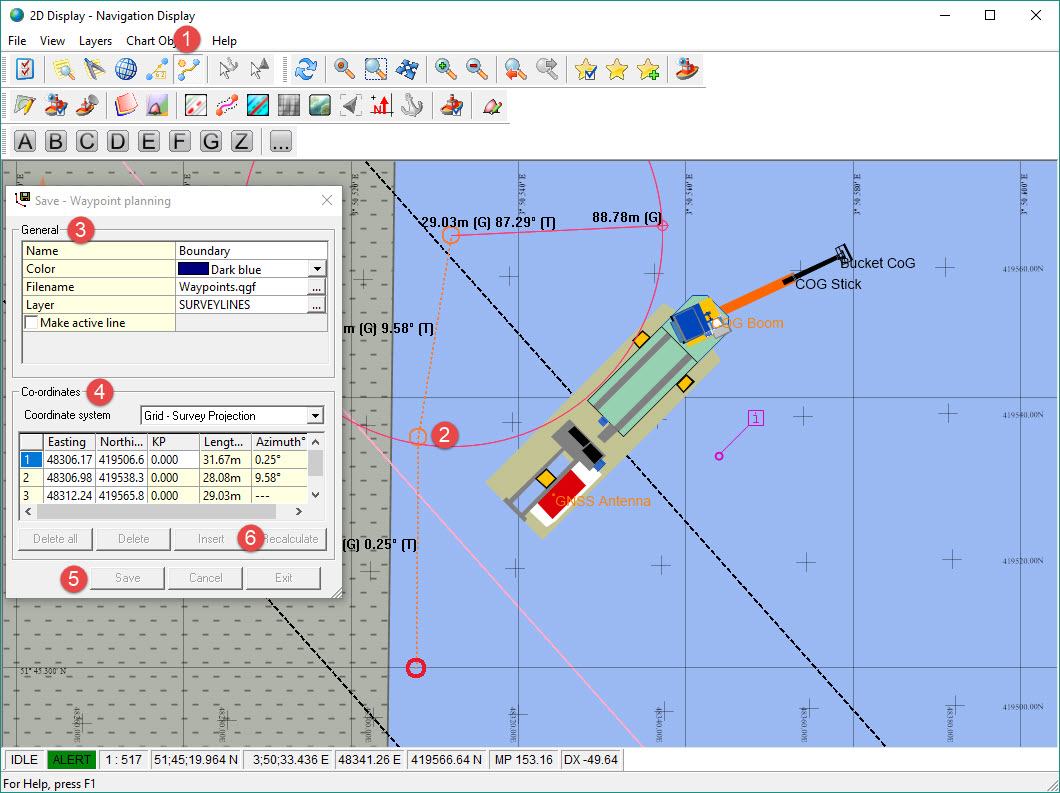Open the Color dropdown arrow

(x=317, y=269)
